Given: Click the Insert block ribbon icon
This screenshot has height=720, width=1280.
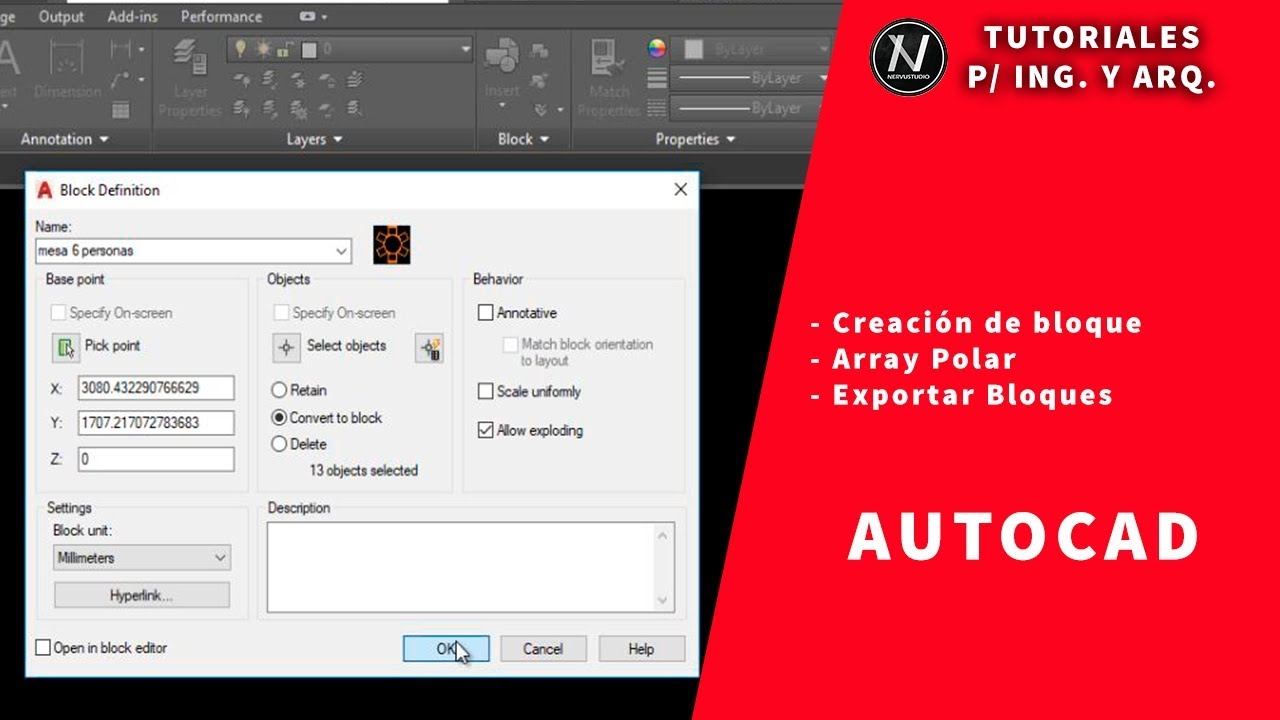Looking at the screenshot, I should [x=502, y=56].
